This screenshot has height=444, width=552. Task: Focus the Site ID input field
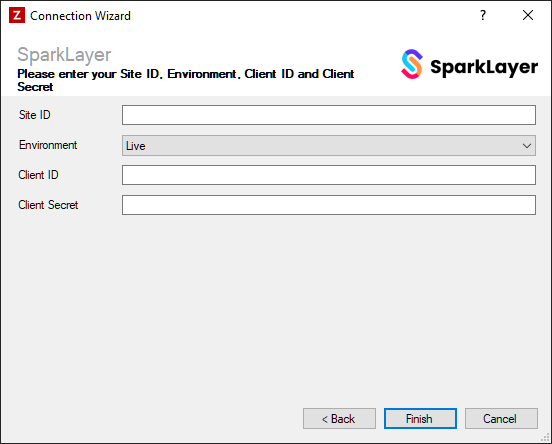329,115
